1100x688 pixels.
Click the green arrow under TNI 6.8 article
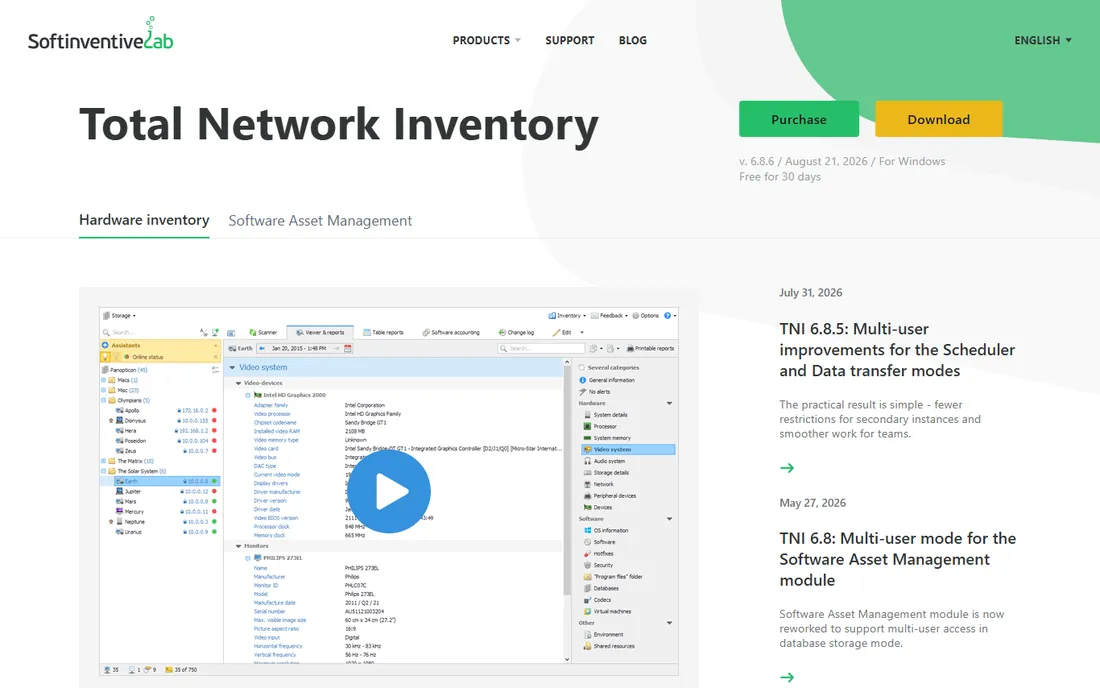(787, 677)
